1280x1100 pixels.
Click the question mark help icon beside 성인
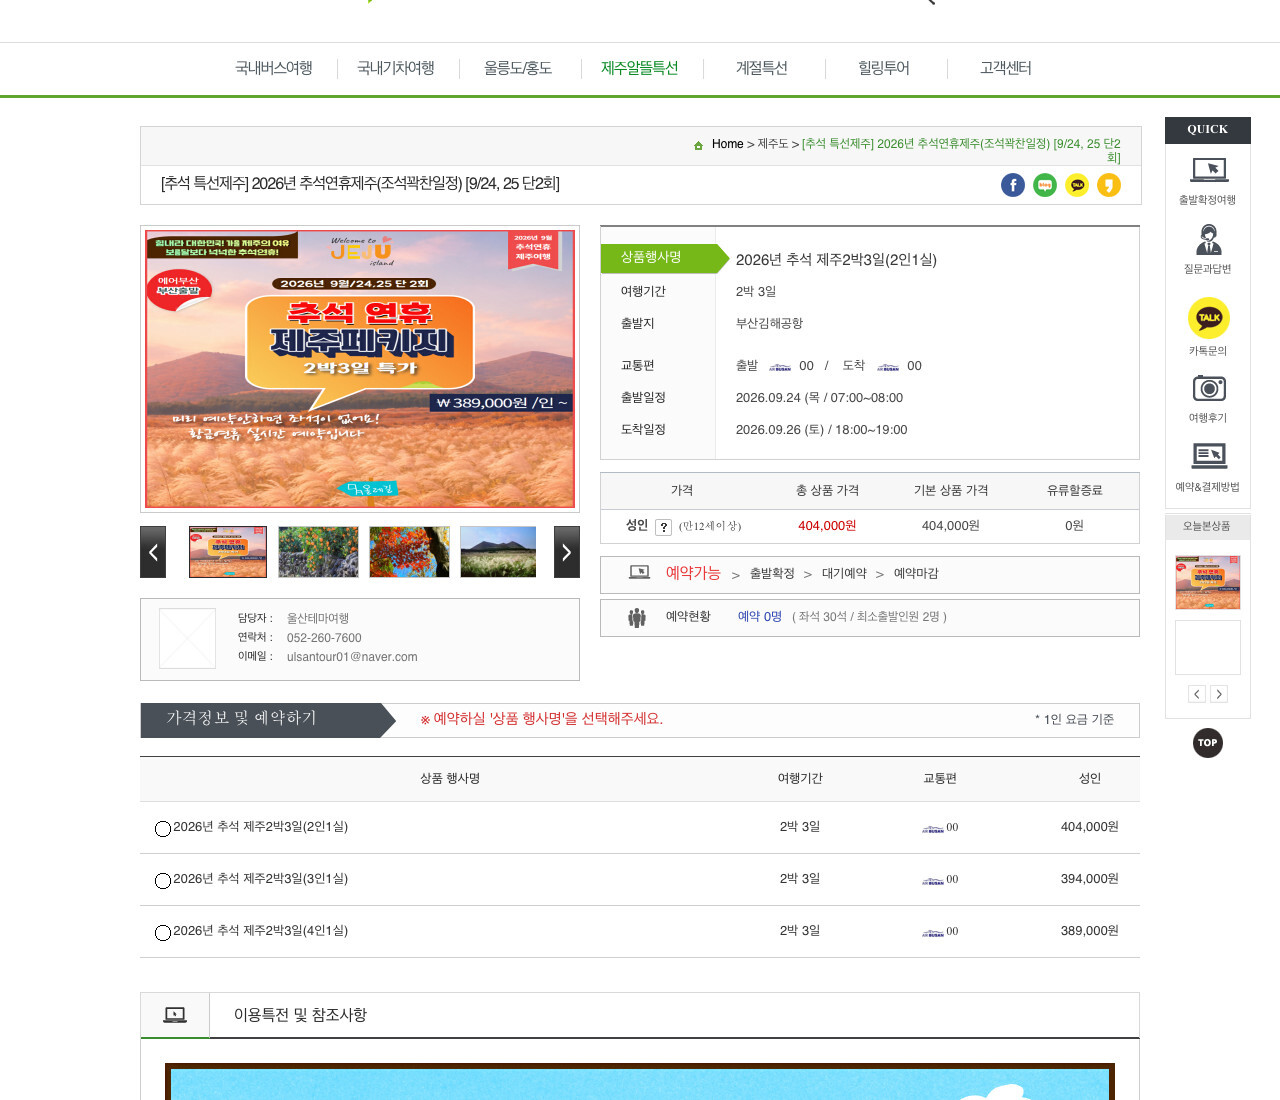point(663,527)
